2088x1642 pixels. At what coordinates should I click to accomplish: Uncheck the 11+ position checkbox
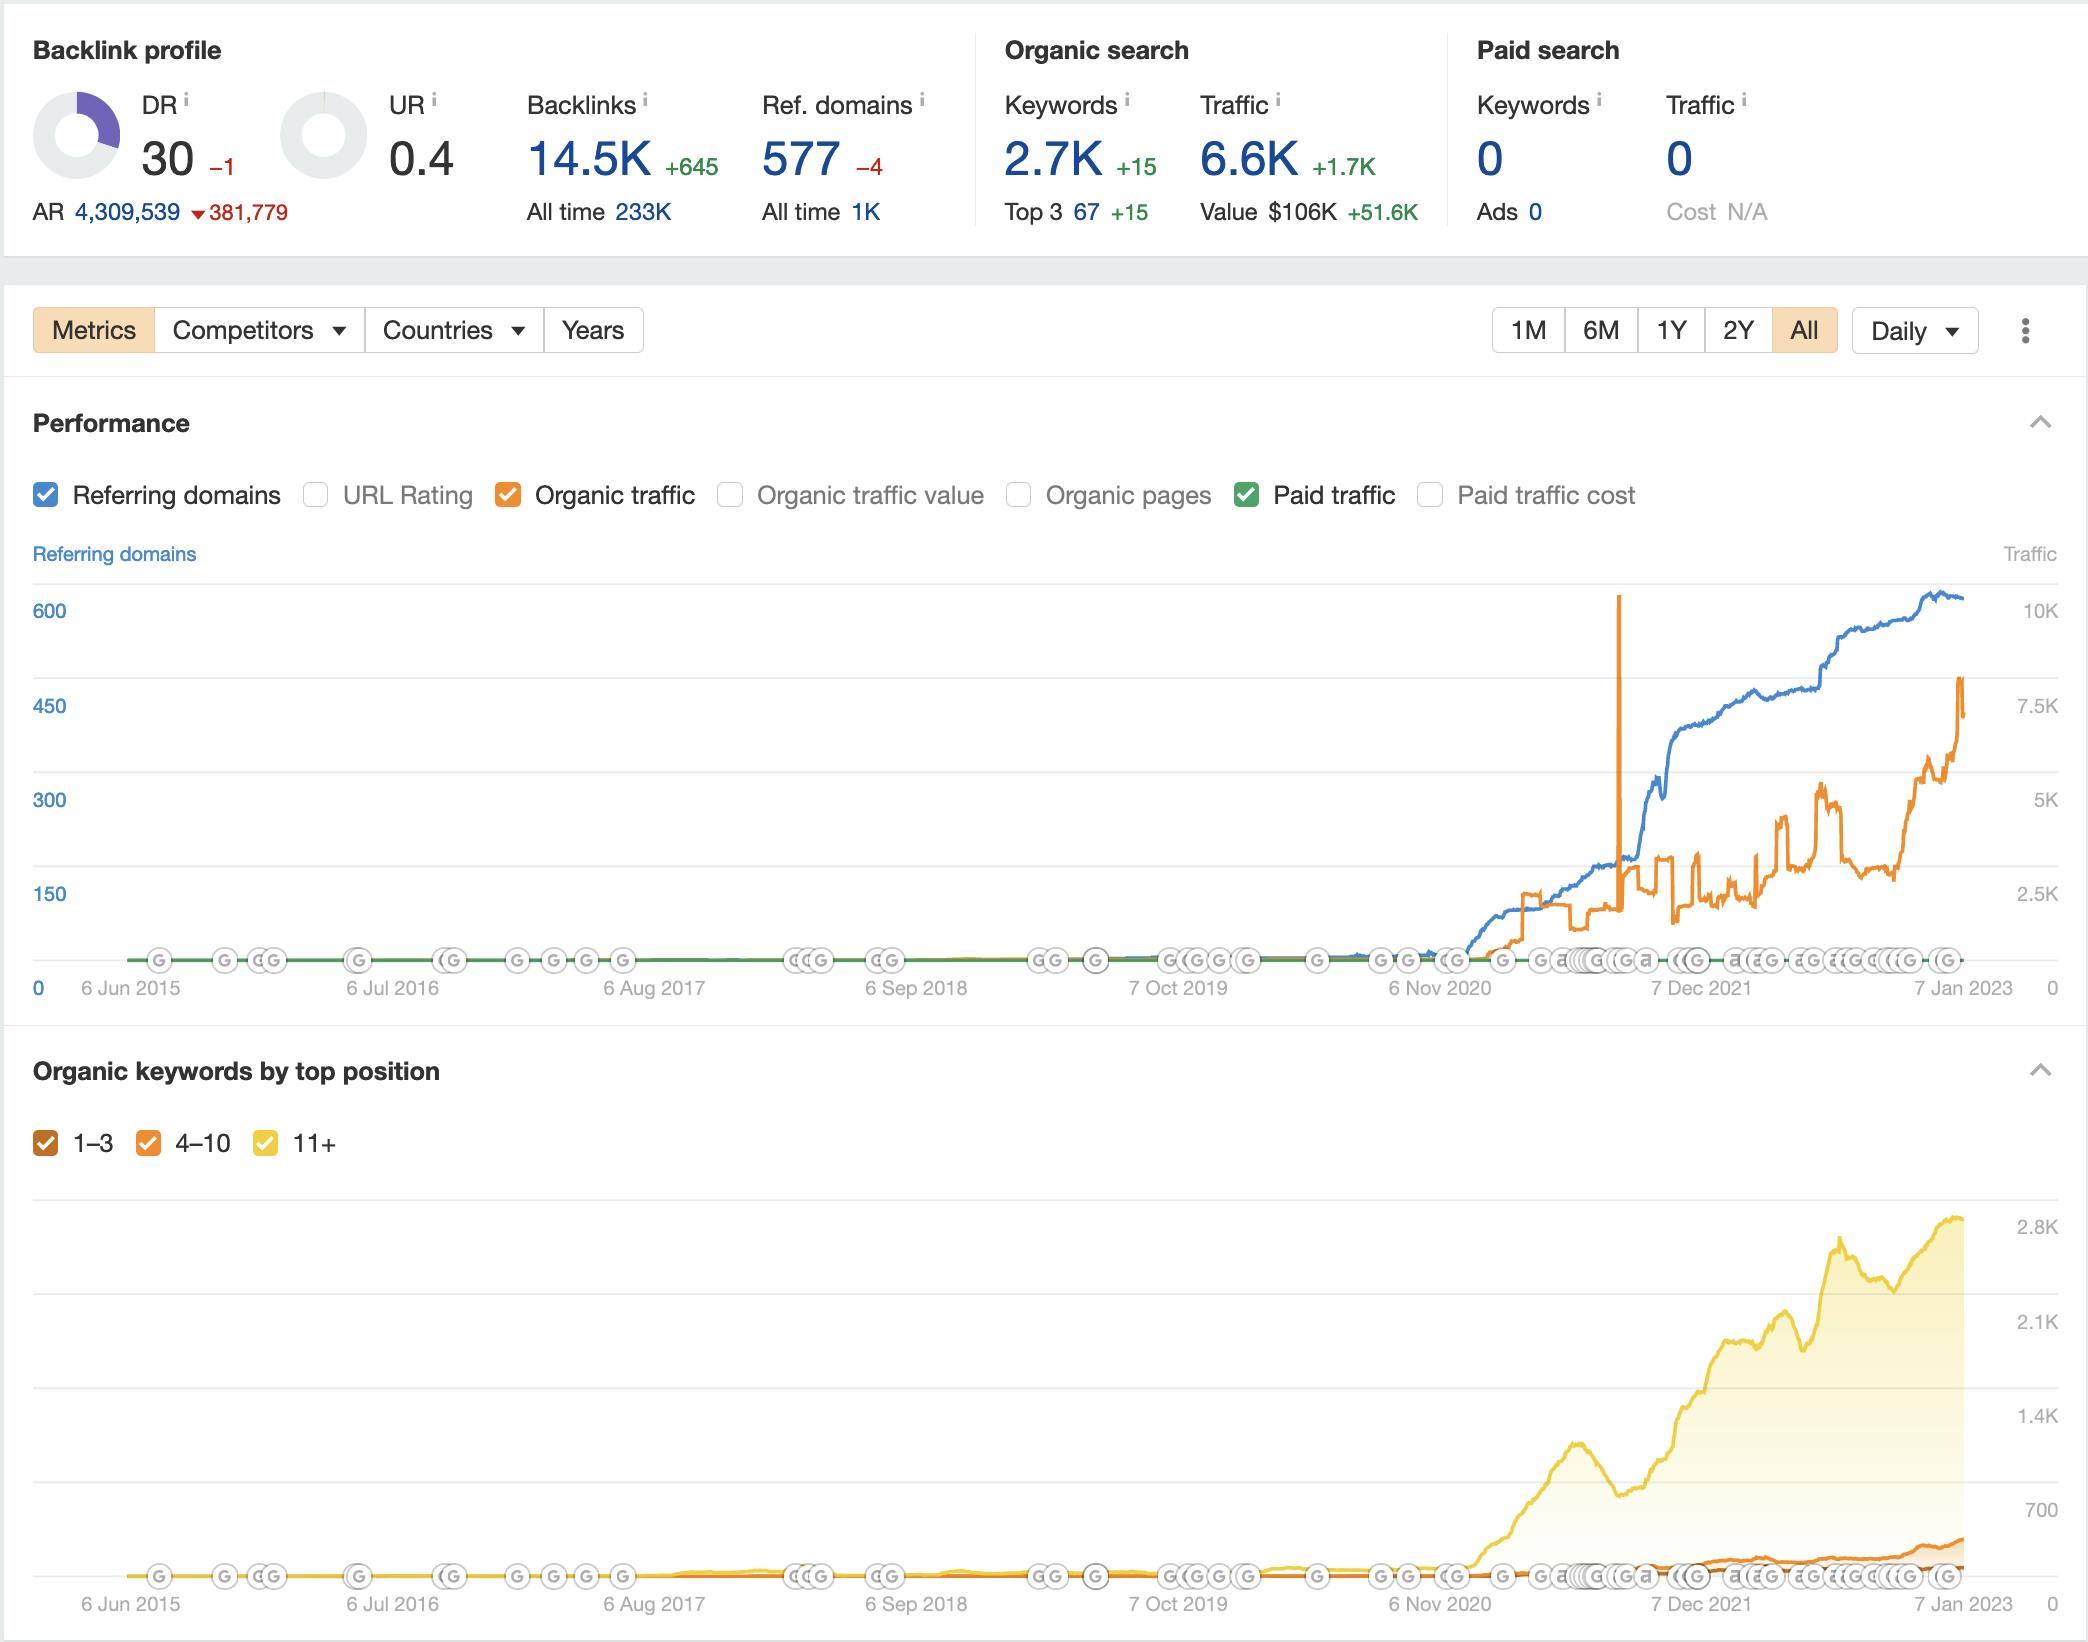point(266,1143)
